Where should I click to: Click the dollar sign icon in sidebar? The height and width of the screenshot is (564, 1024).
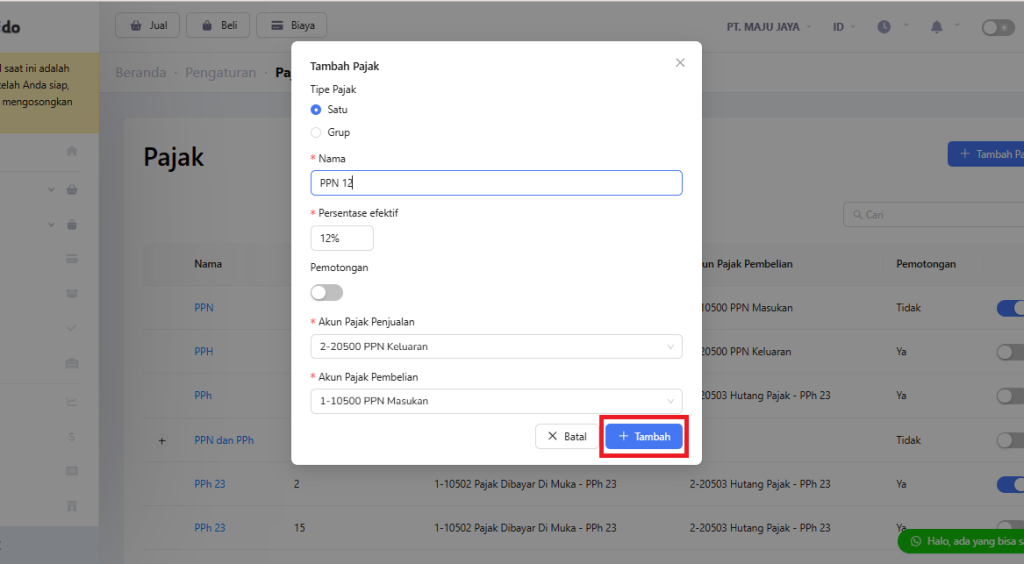point(72,437)
